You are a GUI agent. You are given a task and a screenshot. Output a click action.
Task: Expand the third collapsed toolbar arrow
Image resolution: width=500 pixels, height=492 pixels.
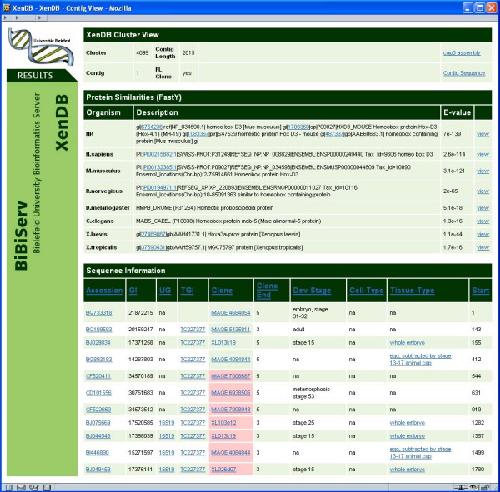pos(39,18)
